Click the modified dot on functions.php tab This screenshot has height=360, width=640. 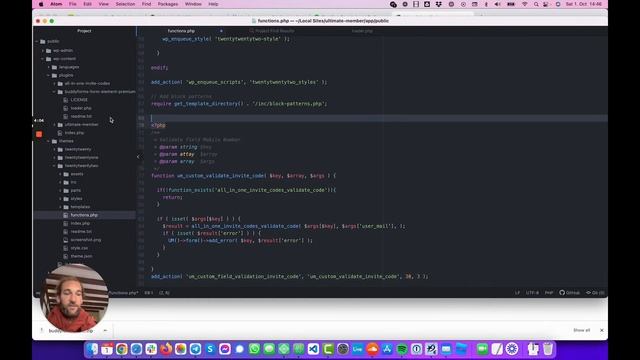click(221, 31)
